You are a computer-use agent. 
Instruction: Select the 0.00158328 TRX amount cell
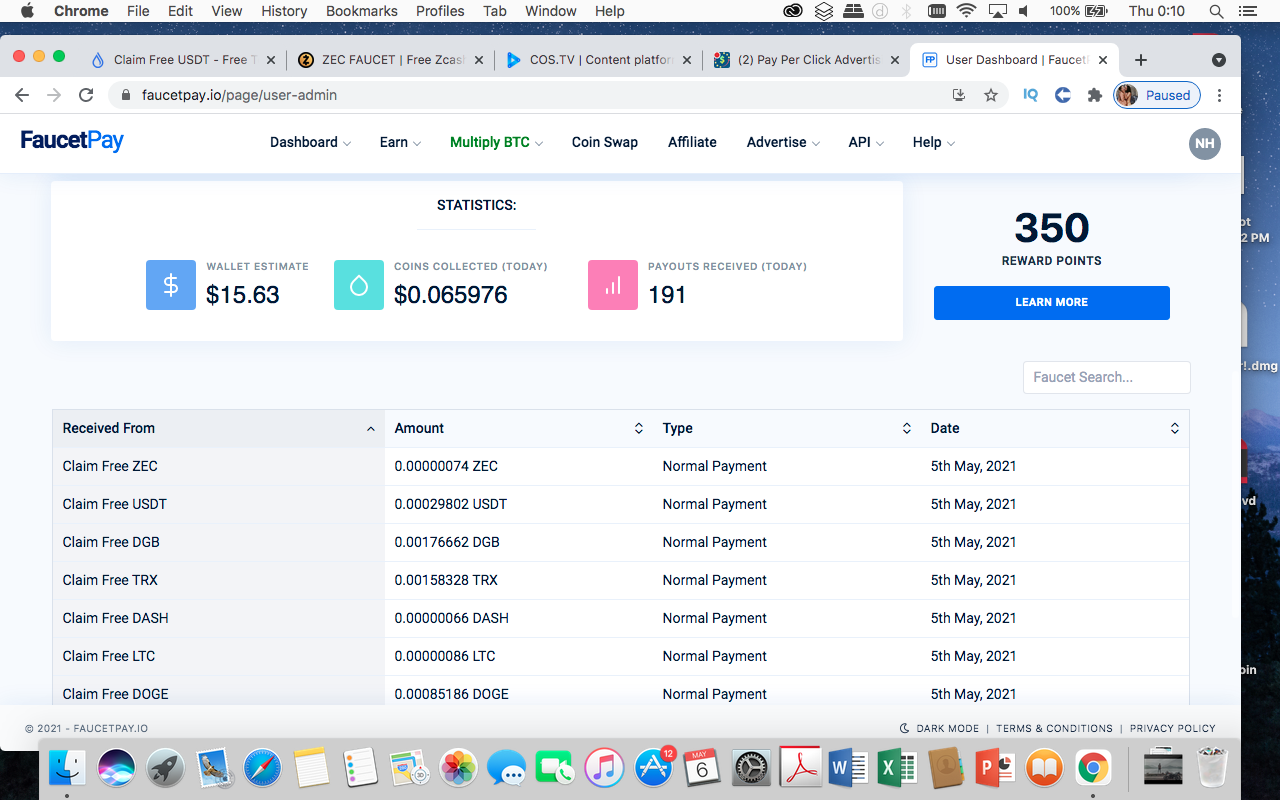coord(446,580)
